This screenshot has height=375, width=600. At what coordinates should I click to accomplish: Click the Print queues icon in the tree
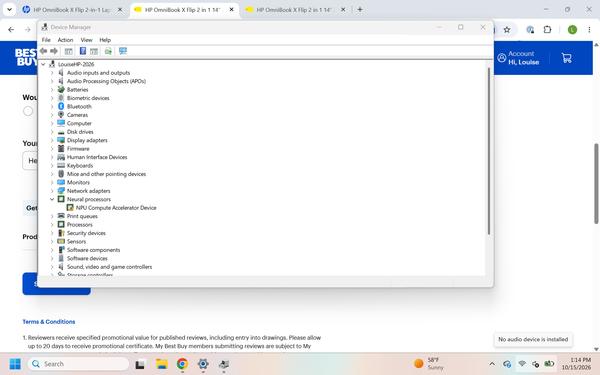(x=61, y=216)
